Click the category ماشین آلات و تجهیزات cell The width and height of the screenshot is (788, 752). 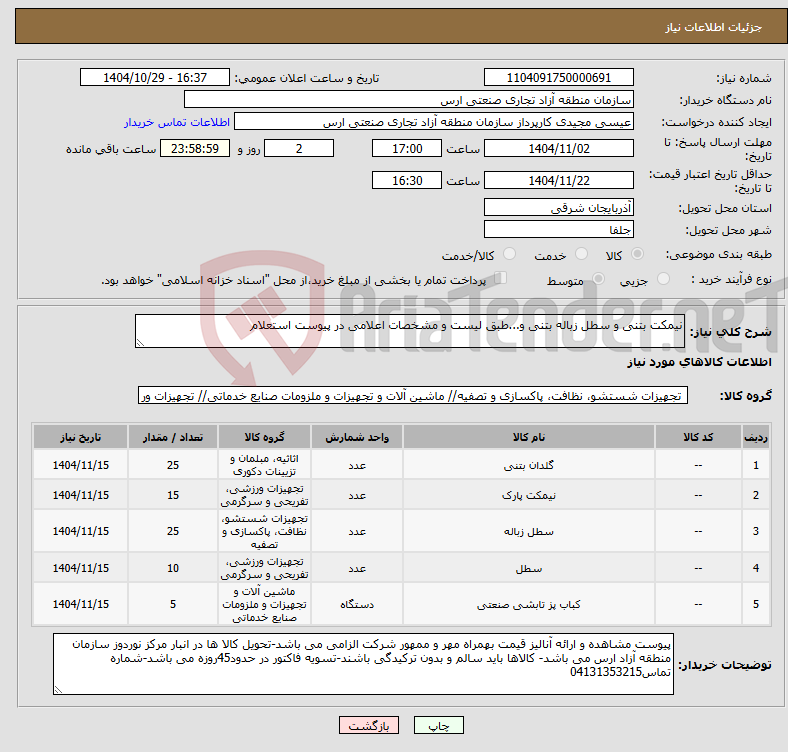pos(264,604)
